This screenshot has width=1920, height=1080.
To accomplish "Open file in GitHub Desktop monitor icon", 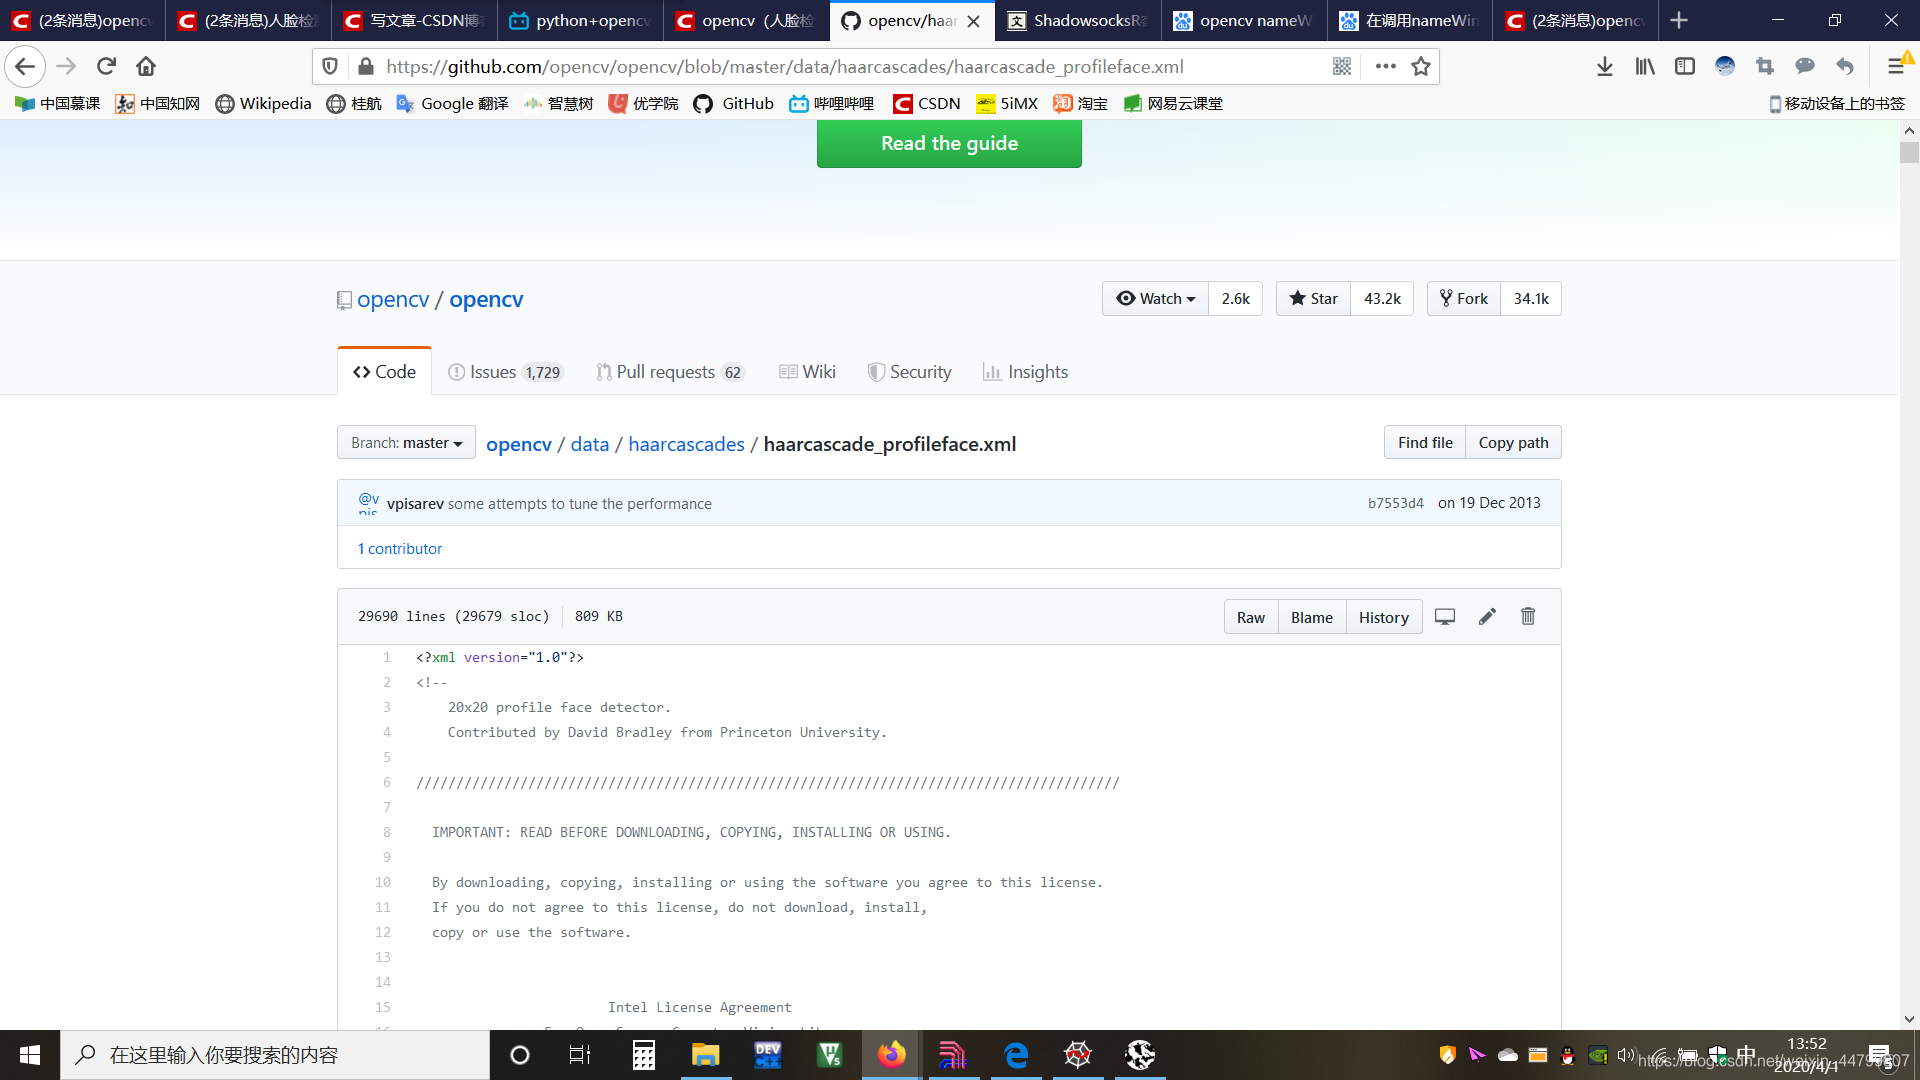I will [1445, 617].
